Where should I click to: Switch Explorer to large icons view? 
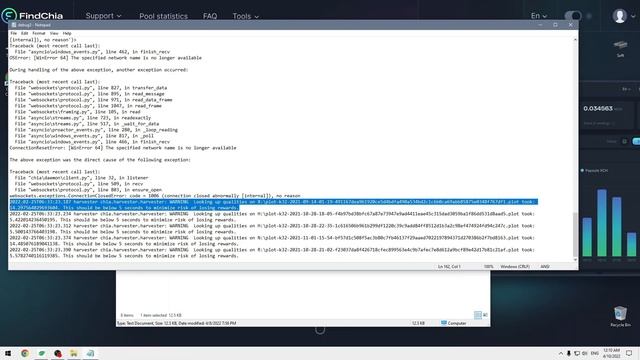pyautogui.click(x=485, y=315)
